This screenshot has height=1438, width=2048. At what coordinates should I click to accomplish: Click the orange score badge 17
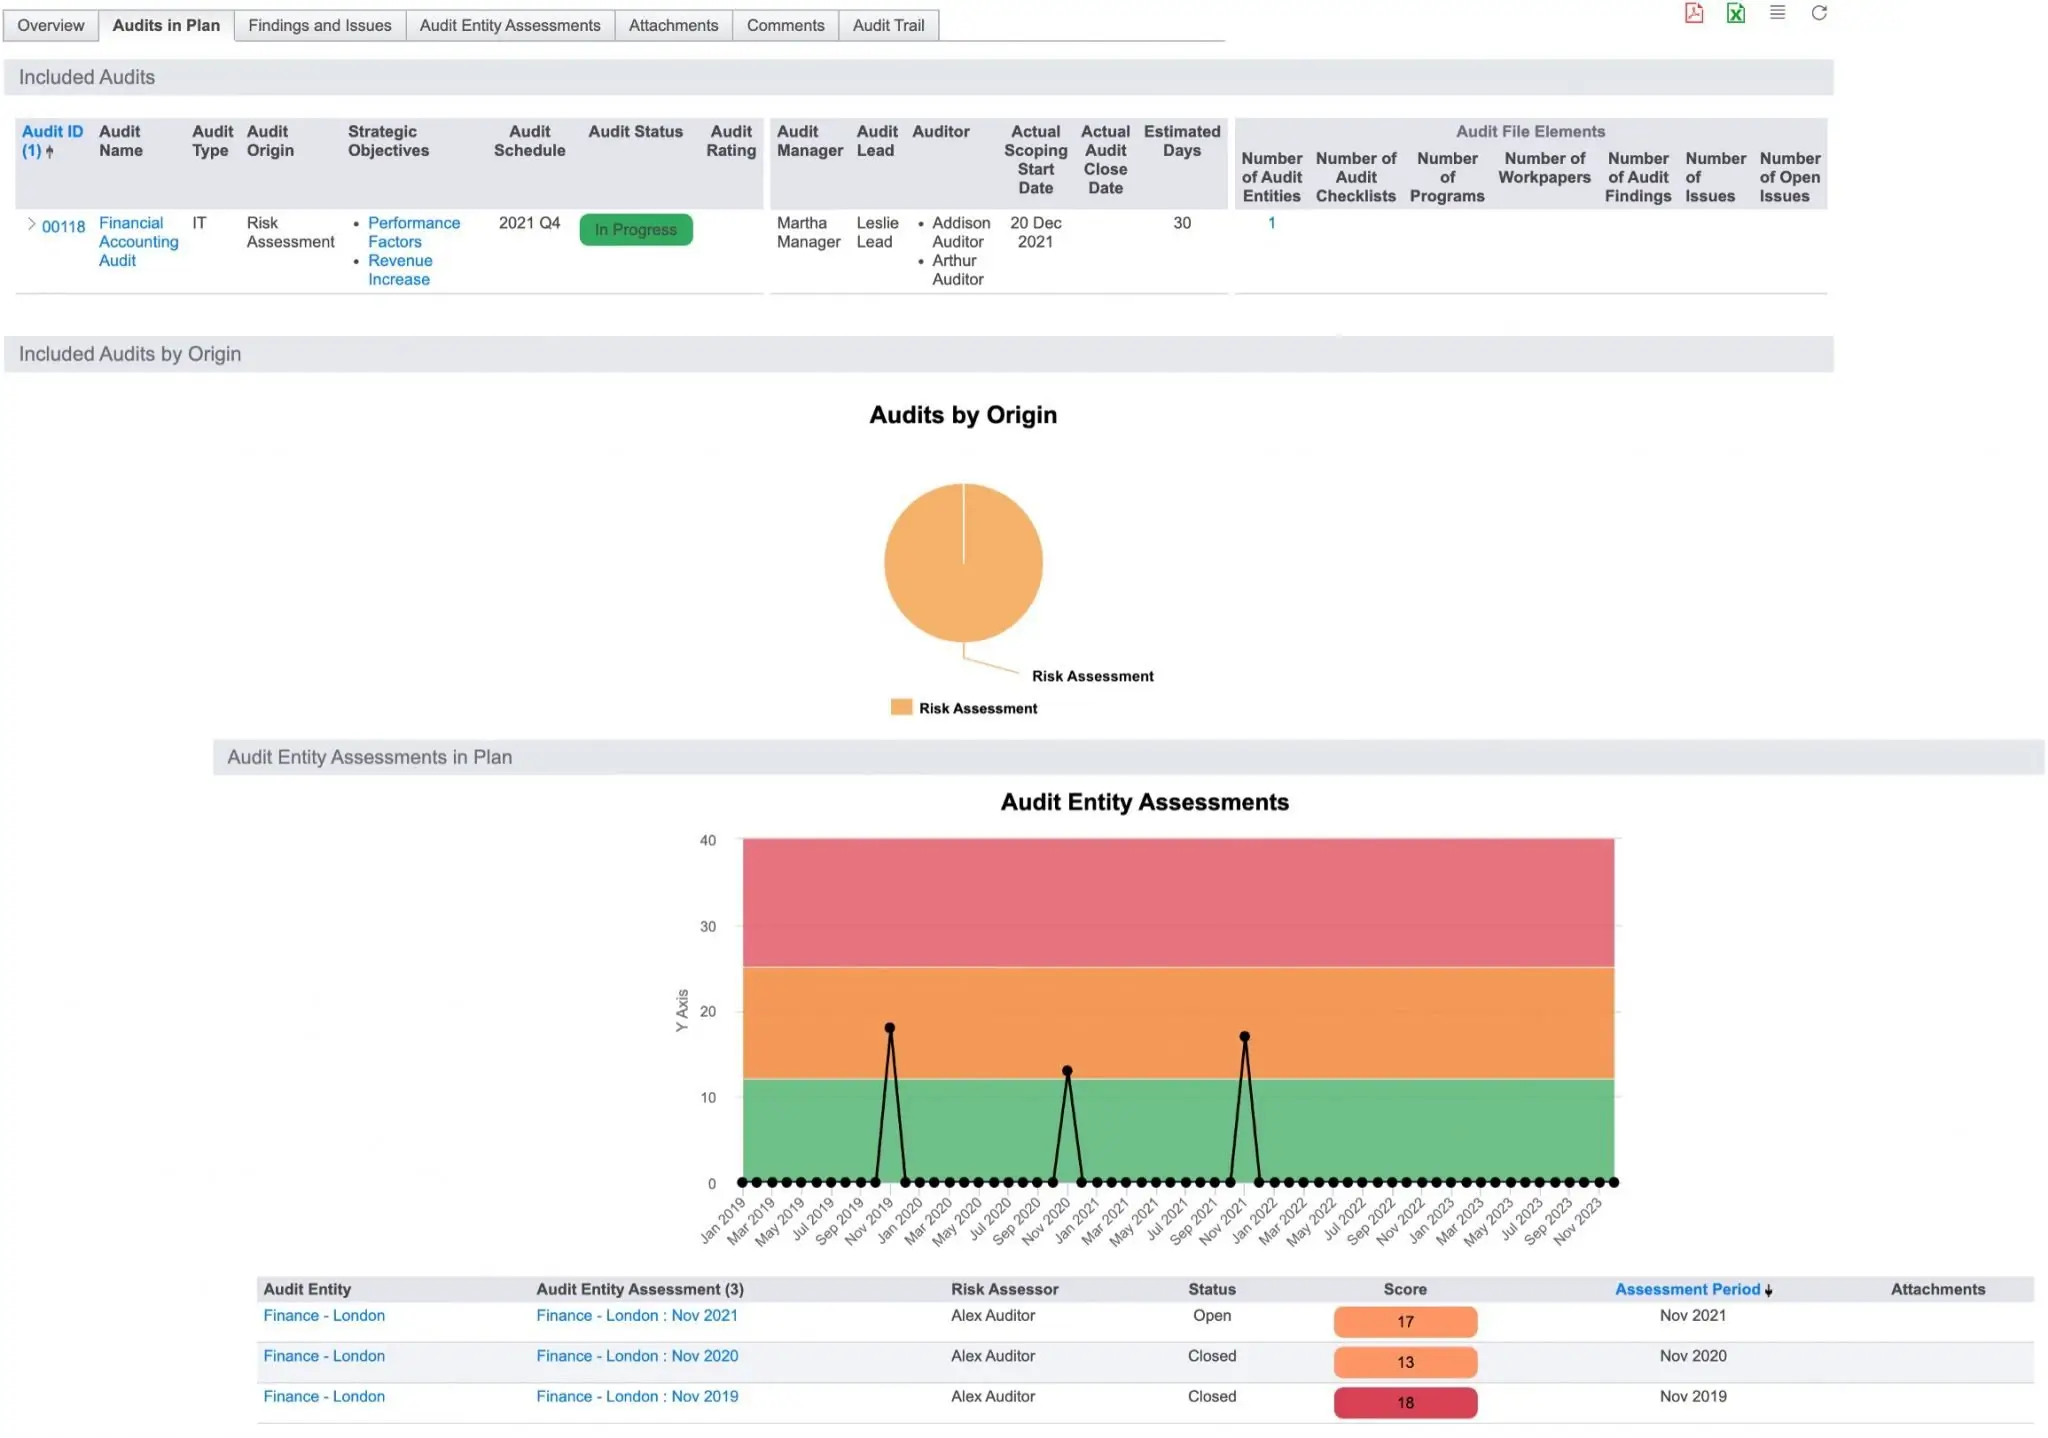click(x=1405, y=1322)
